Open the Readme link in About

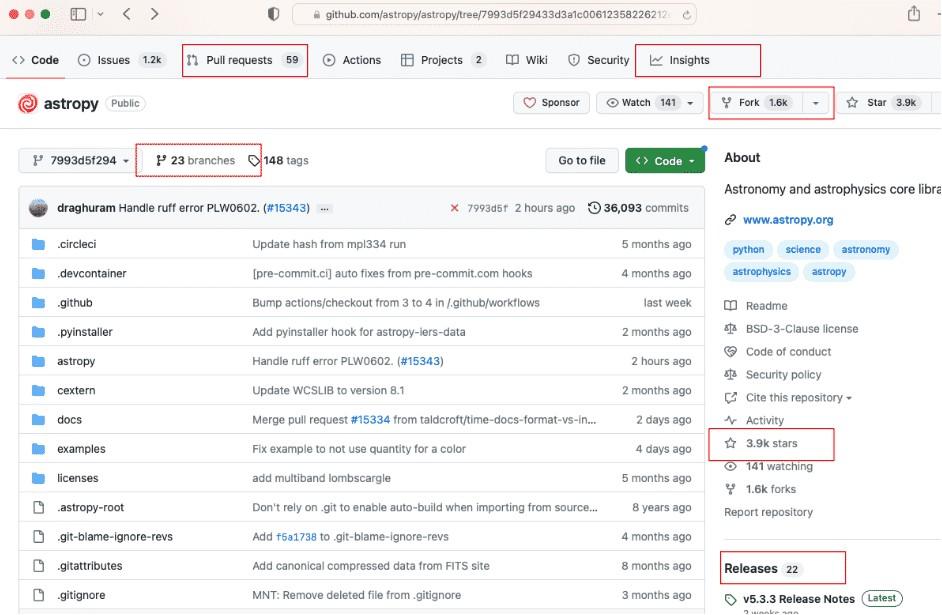coord(766,306)
